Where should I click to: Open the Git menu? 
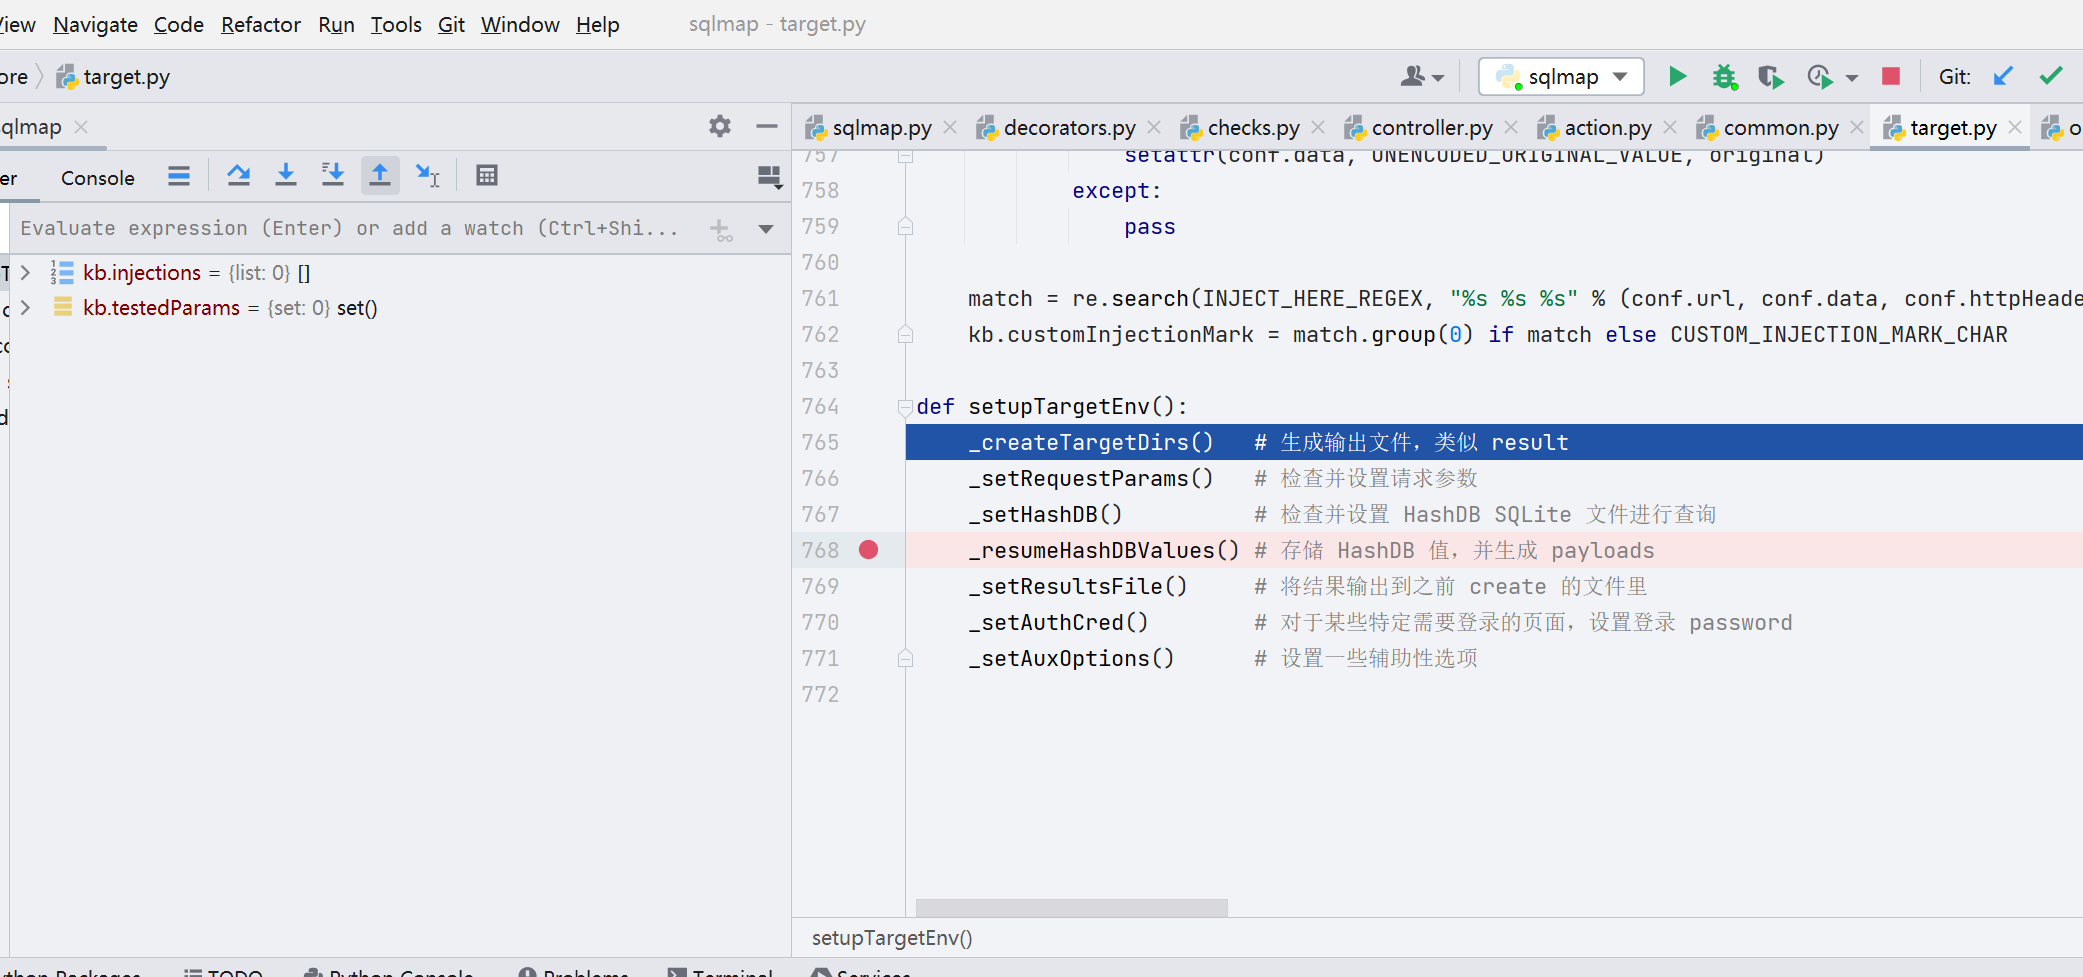[x=451, y=24]
